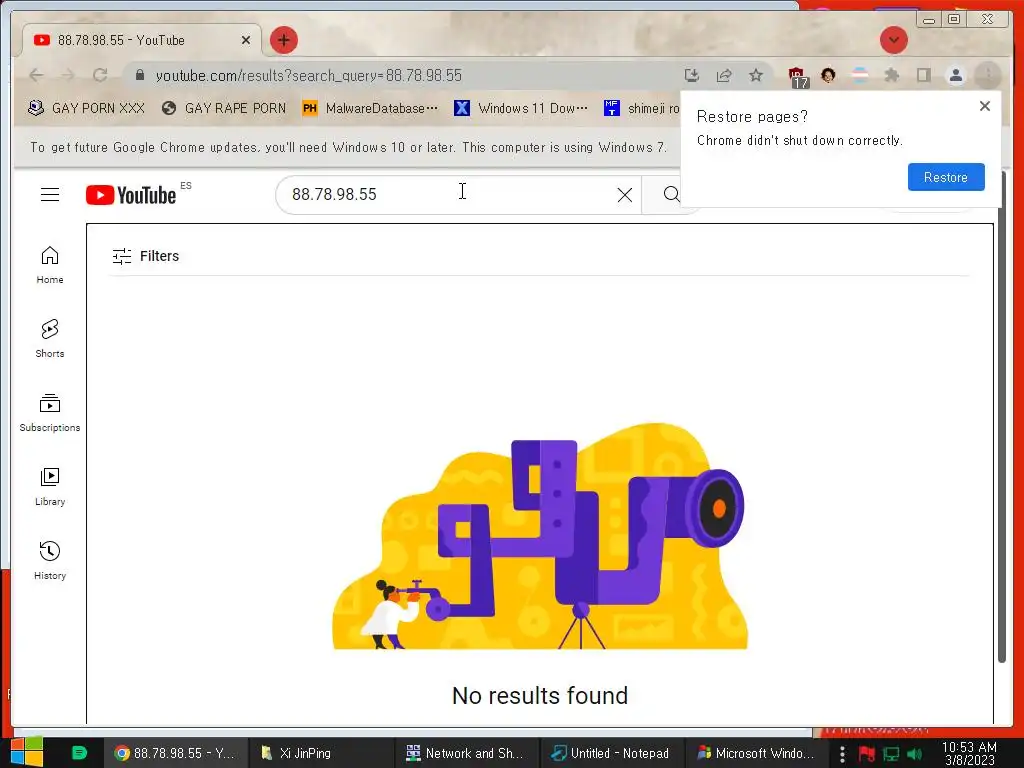Open the Windows 11 Dow… bookmark

(522, 108)
